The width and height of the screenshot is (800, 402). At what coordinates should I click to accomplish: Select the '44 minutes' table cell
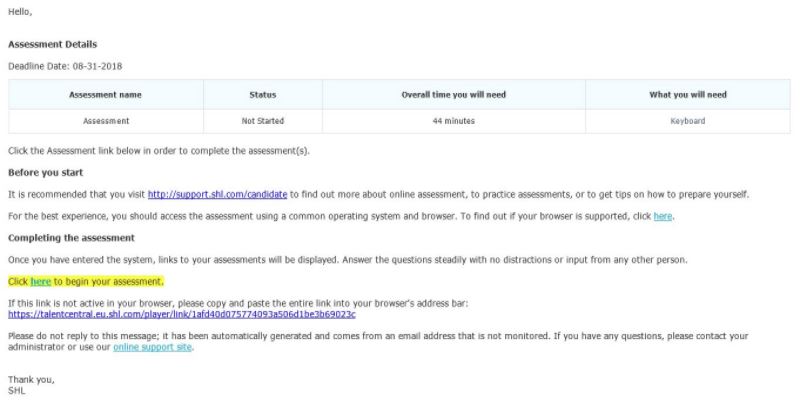454,121
